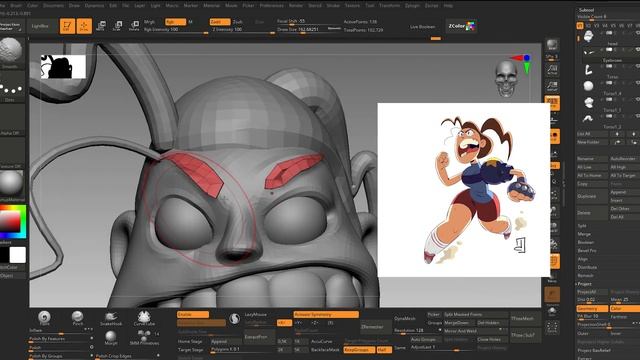640x360 pixels.
Task: Open the Transform menu
Action: (389, 5)
